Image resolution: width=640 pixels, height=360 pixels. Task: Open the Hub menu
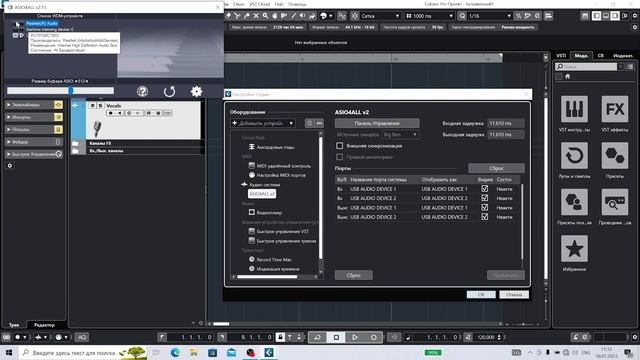[x=279, y=4]
